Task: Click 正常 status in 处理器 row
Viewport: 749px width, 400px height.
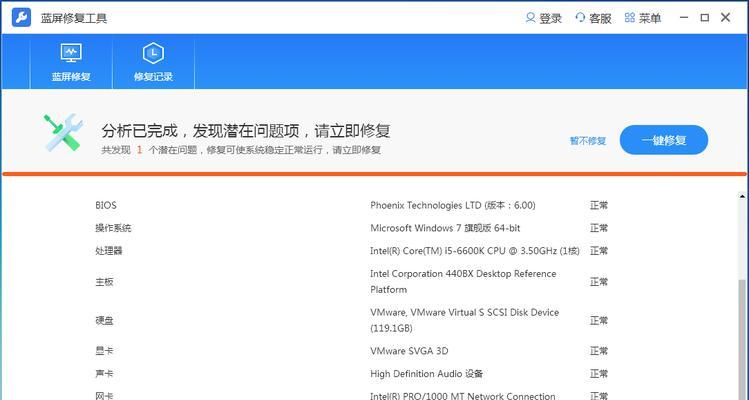Action: (x=599, y=251)
